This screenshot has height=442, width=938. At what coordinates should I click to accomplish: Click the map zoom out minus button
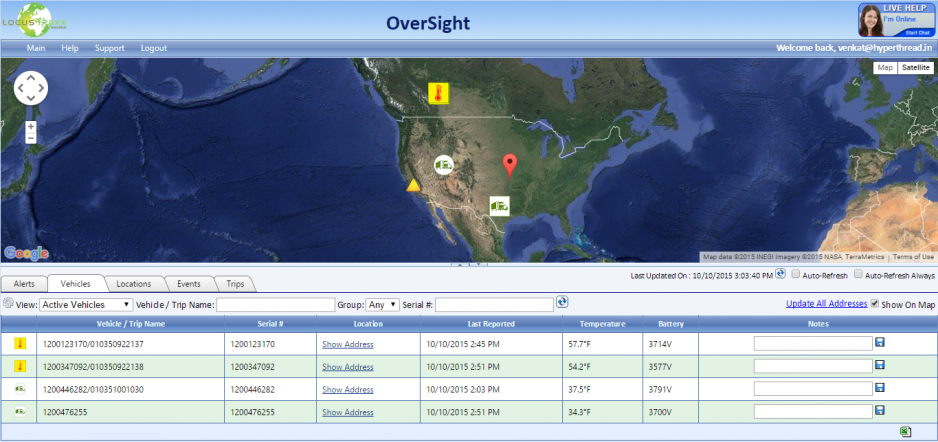tap(31, 138)
